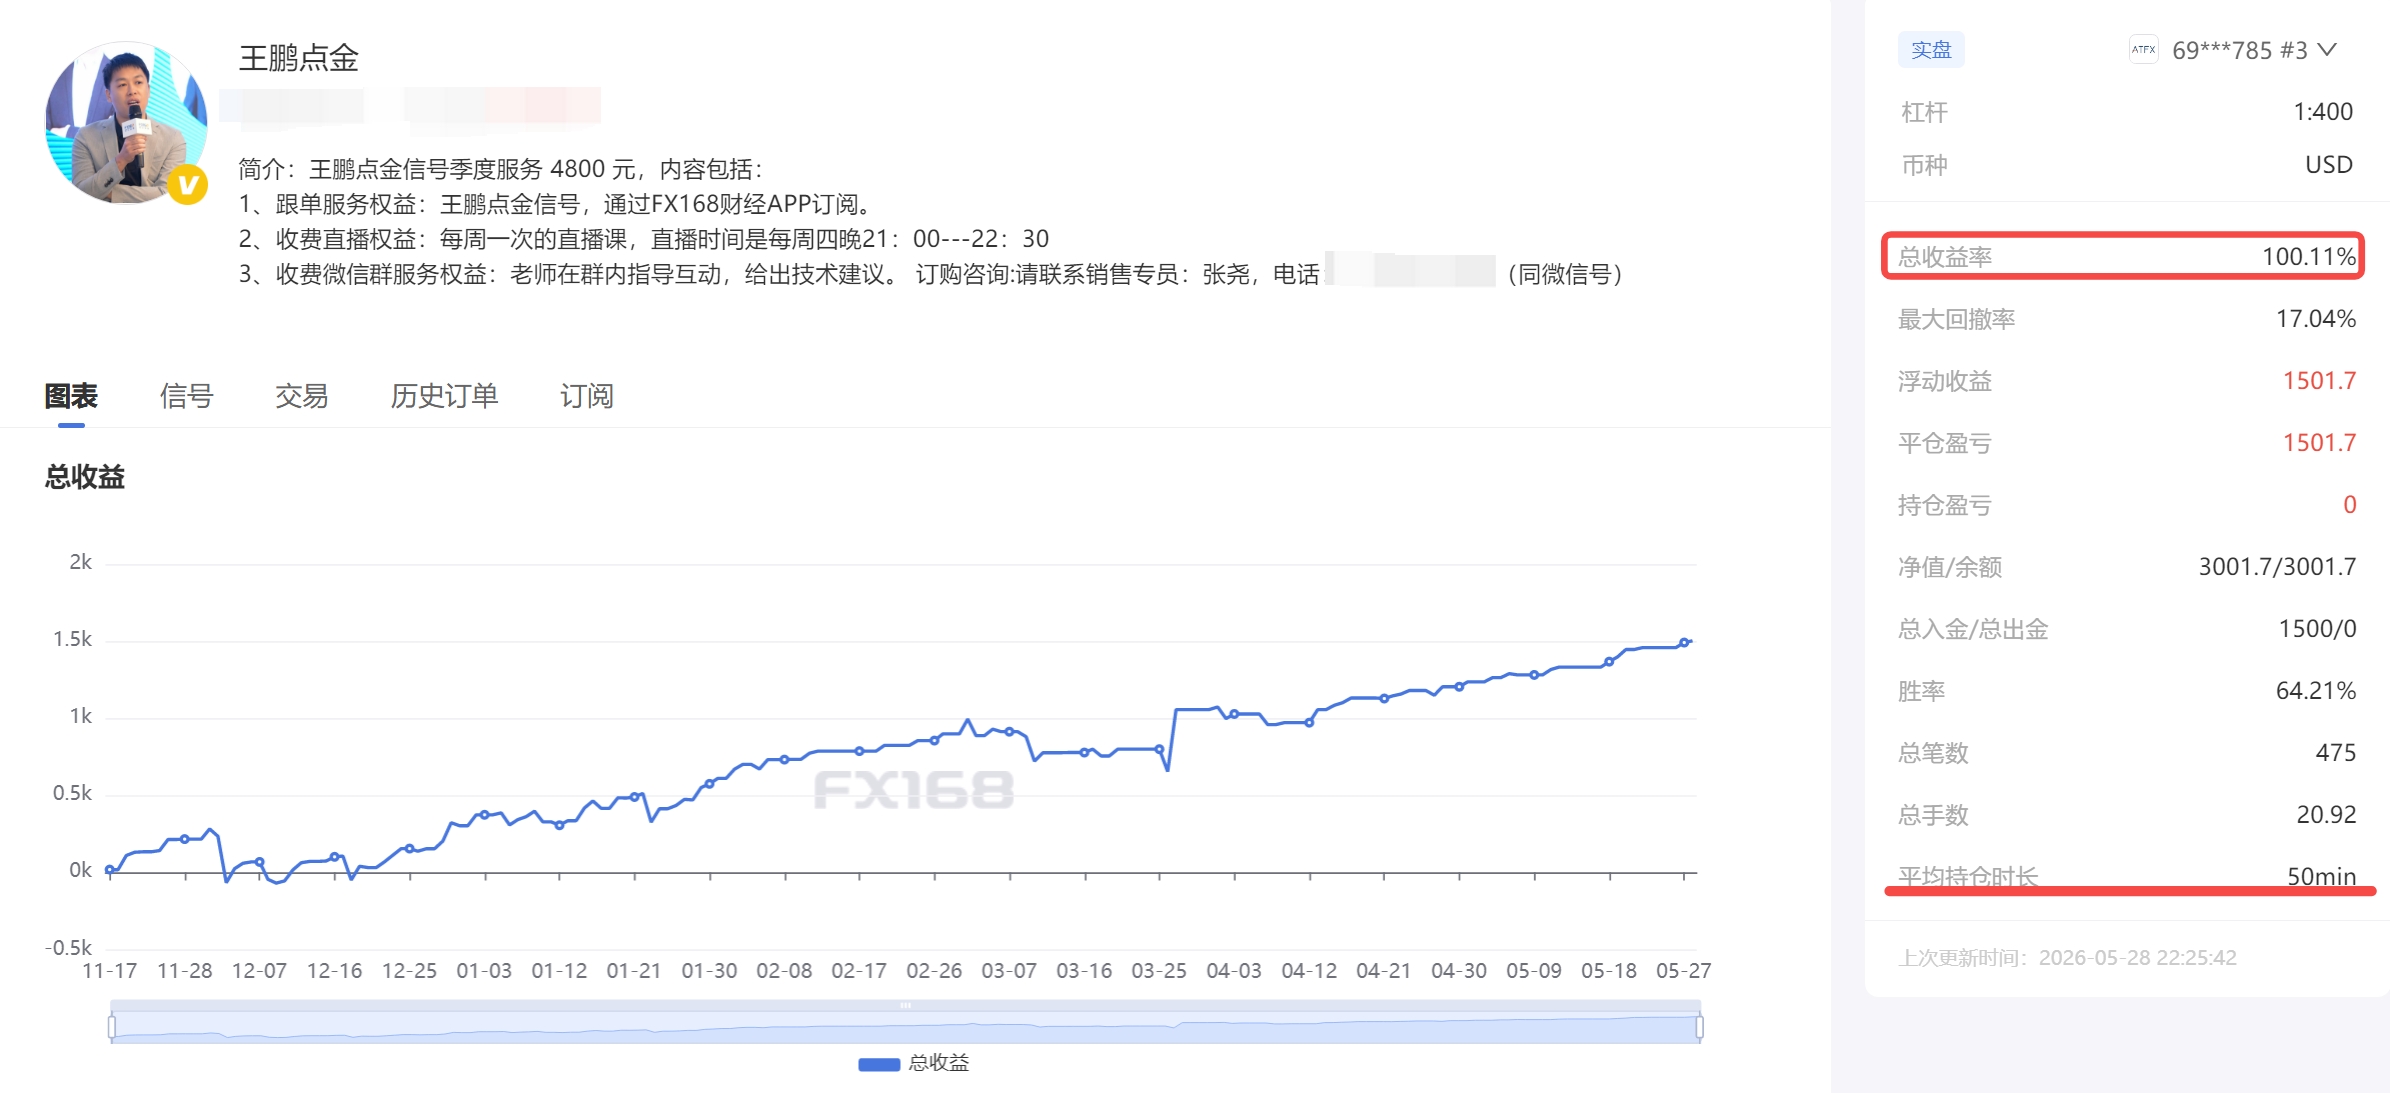The height and width of the screenshot is (1093, 2390).
Task: Click the 最大回撤率 value 17.04%
Action: tap(2316, 319)
